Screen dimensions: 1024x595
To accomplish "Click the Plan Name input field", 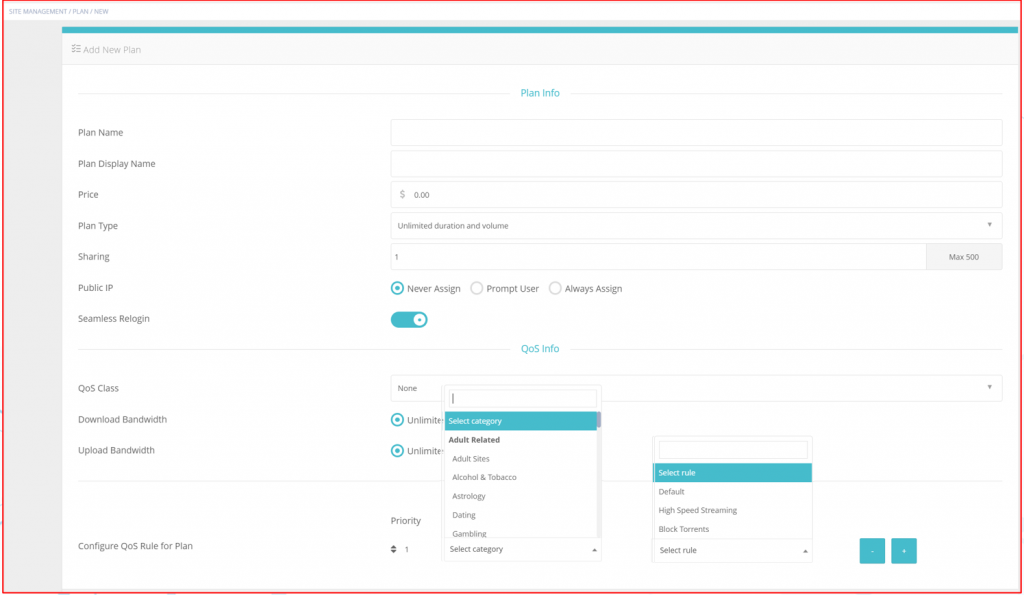I will coord(696,132).
